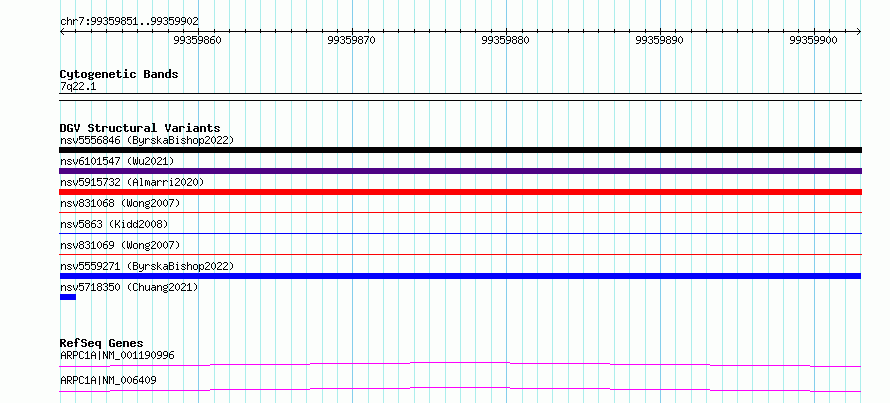Click the short blue nsv5718350 feature
The image size is (890, 403).
pos(68,297)
